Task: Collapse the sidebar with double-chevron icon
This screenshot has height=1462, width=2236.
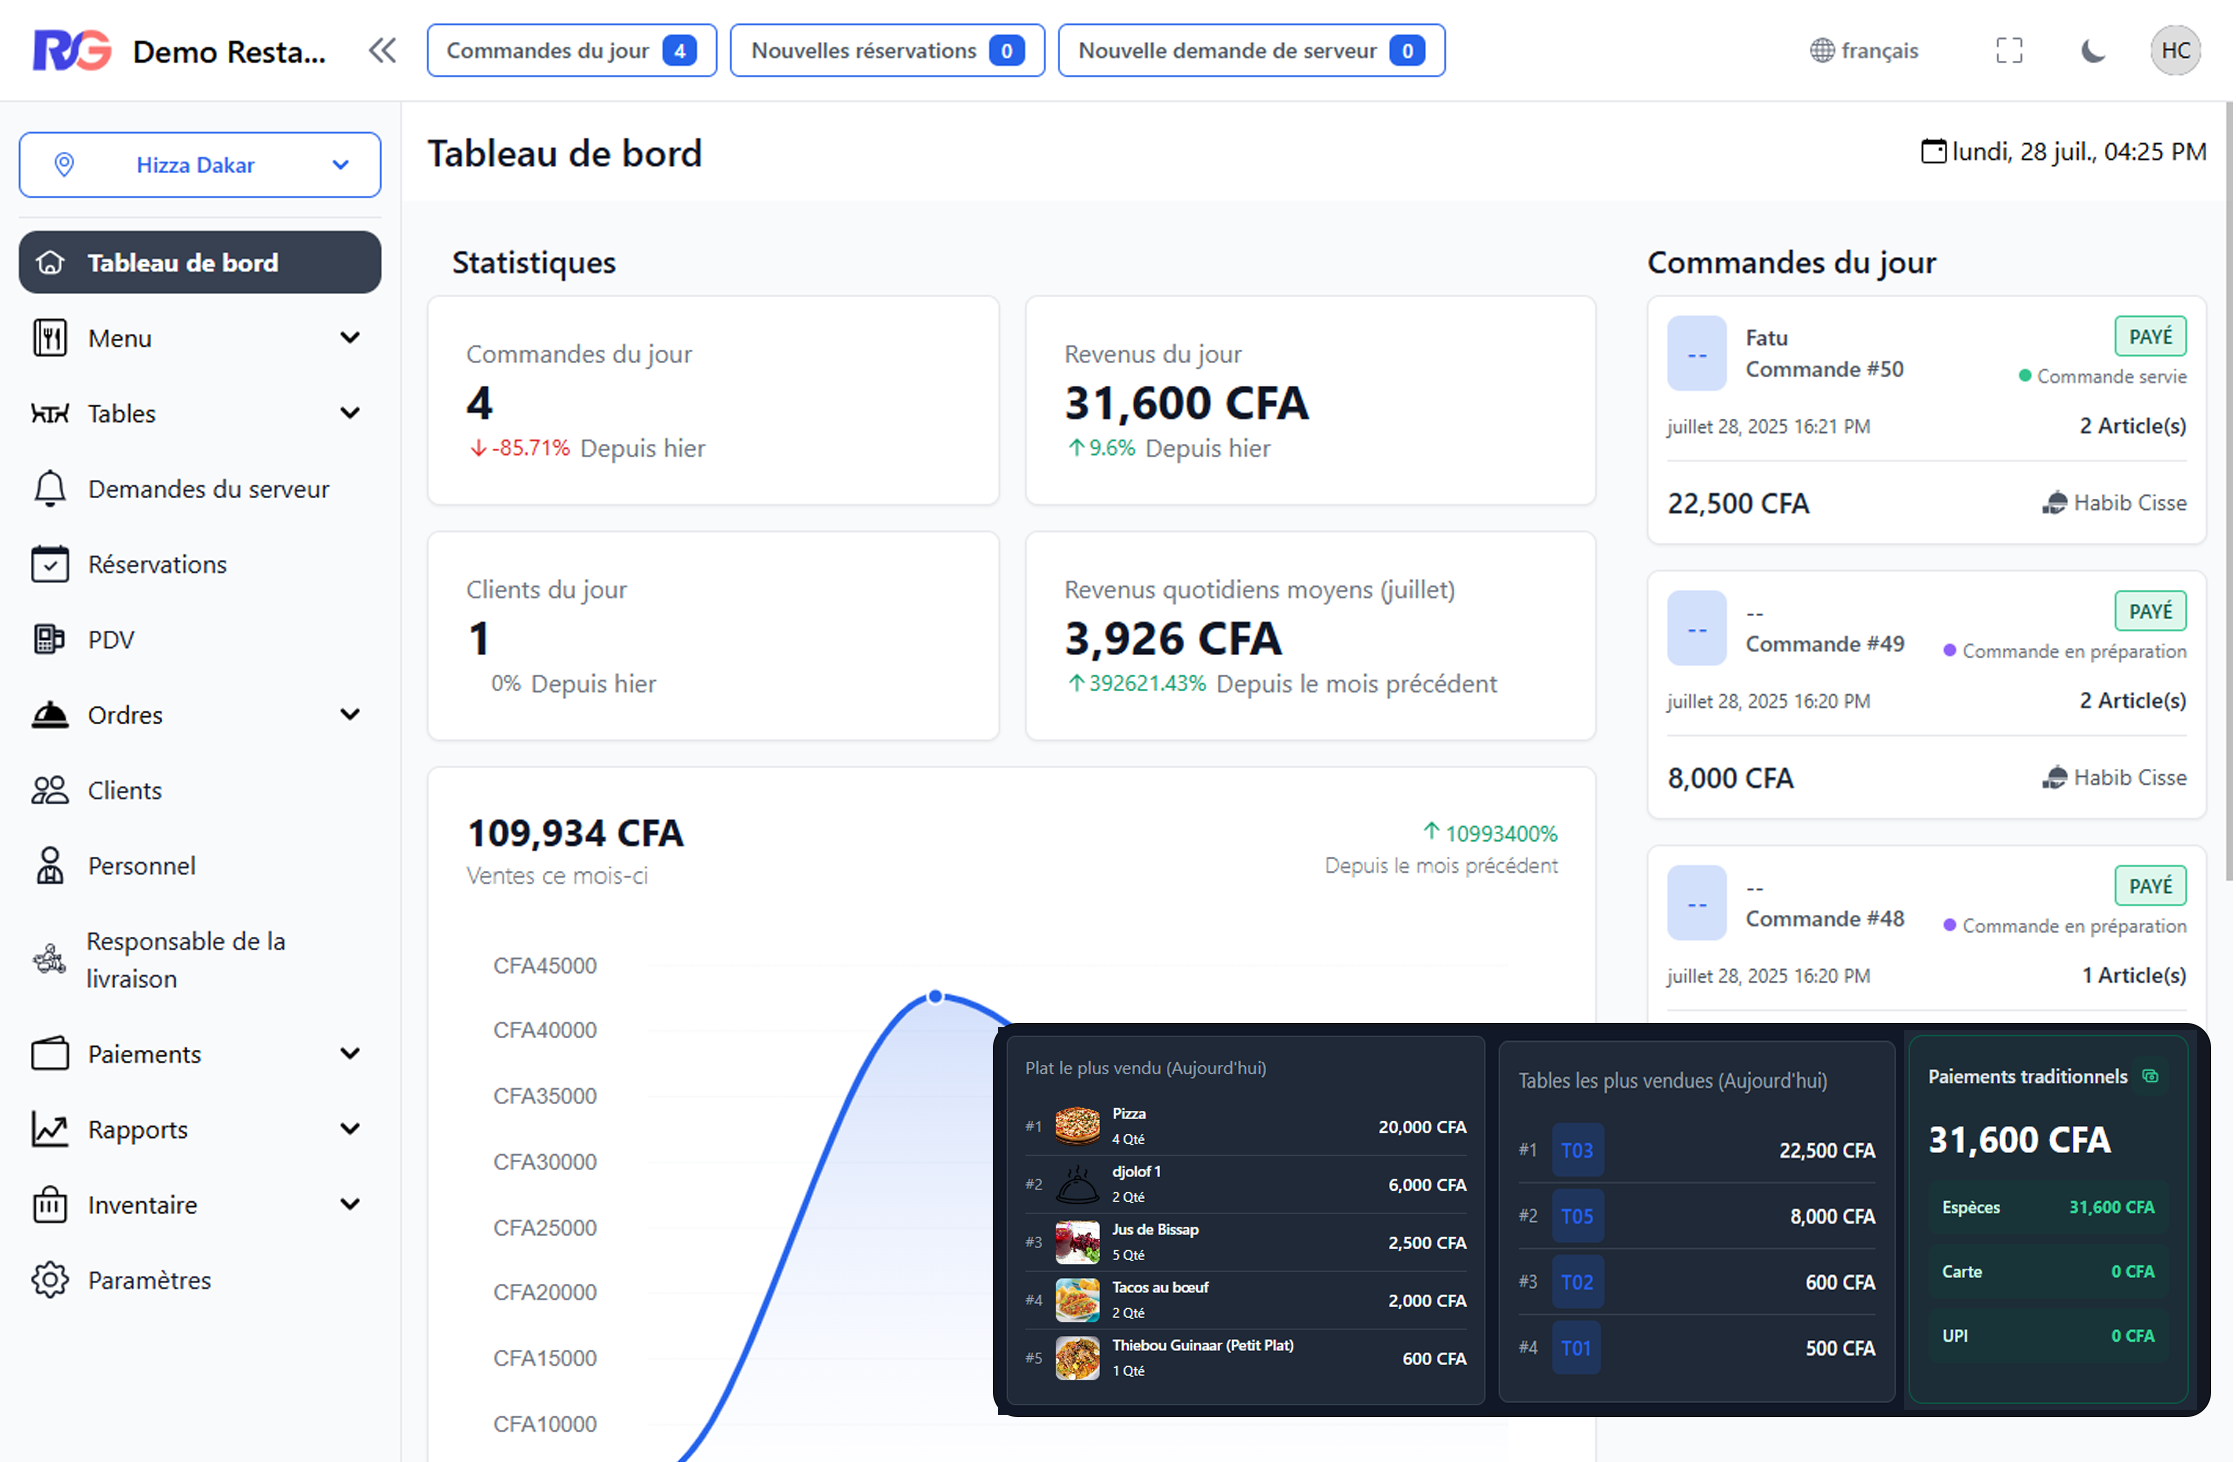Action: (382, 50)
